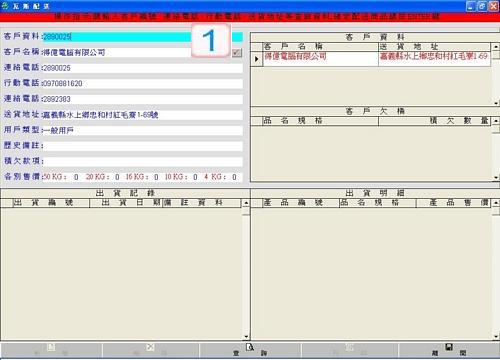Screen dimensions: 500x360
Task: Click the green app icon in title bar
Action: [5, 6]
